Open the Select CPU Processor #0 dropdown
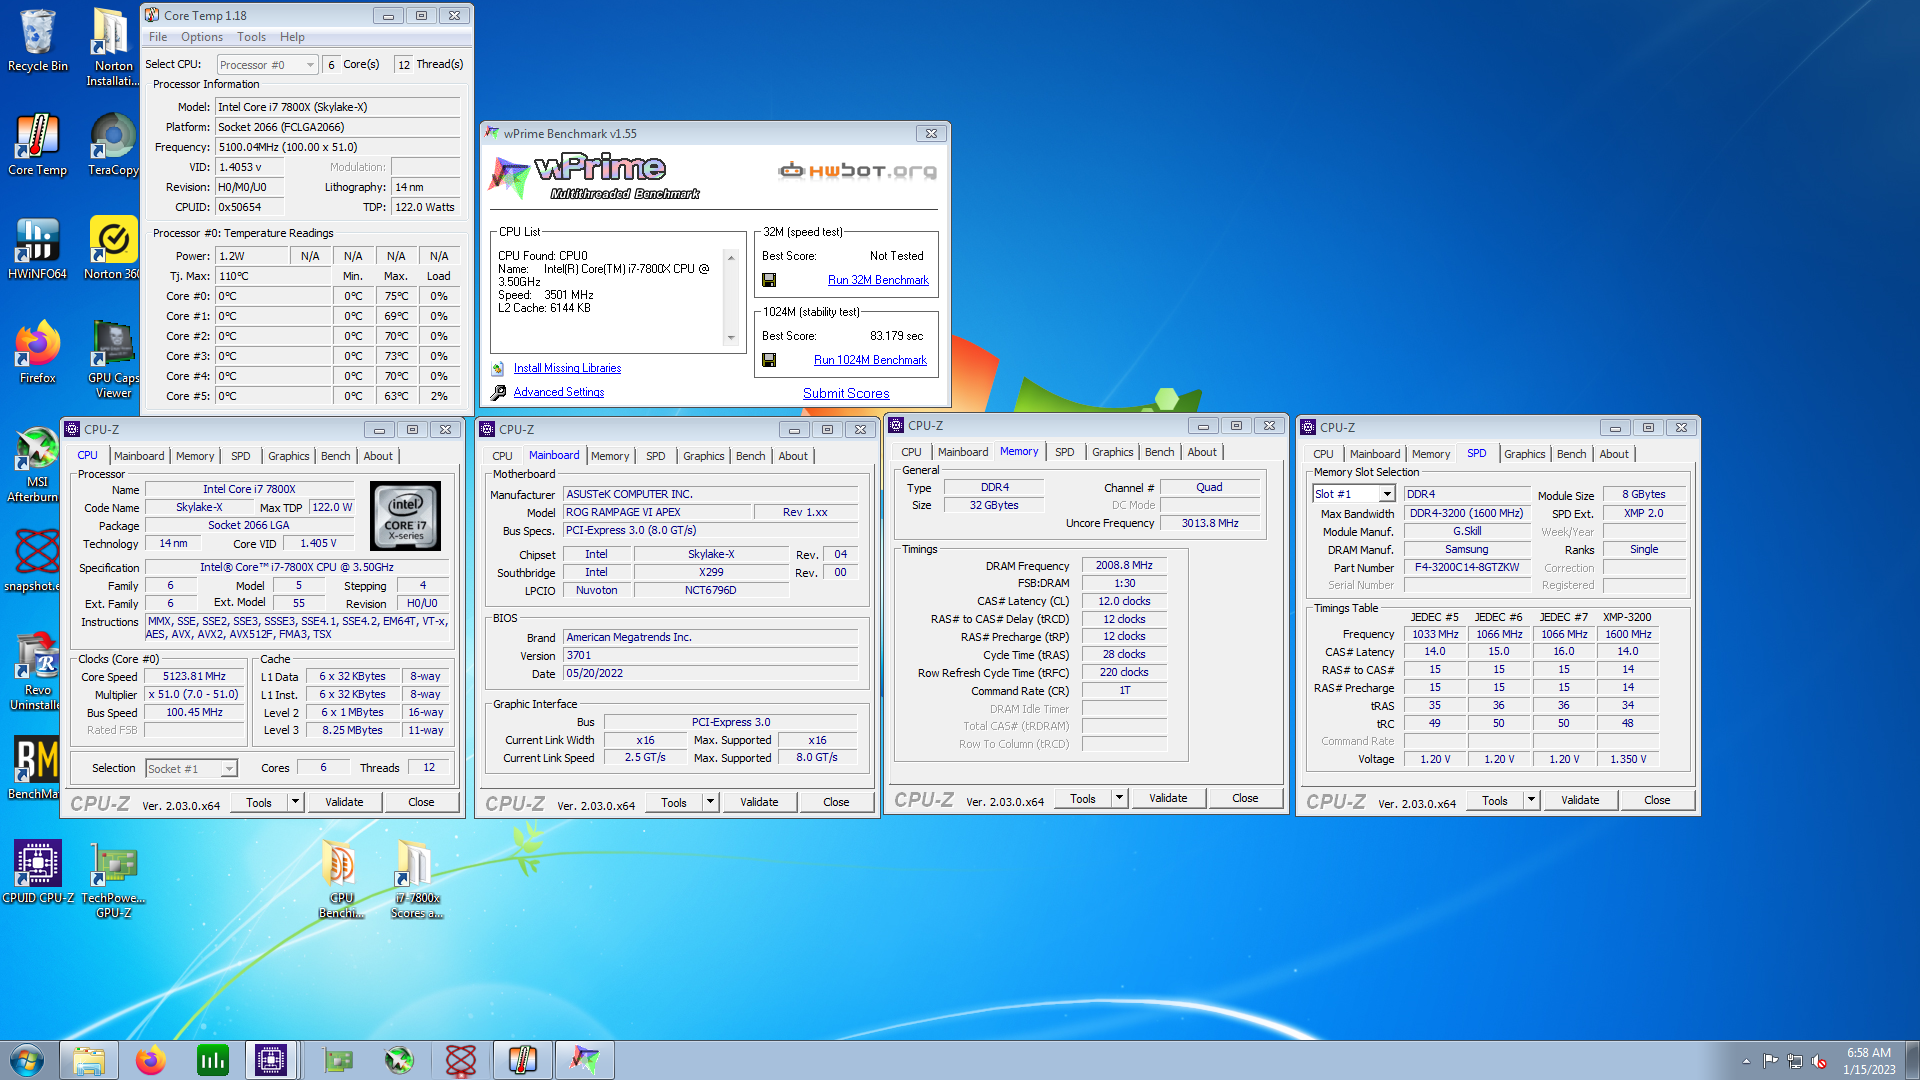This screenshot has height=1080, width=1920. coord(267,65)
